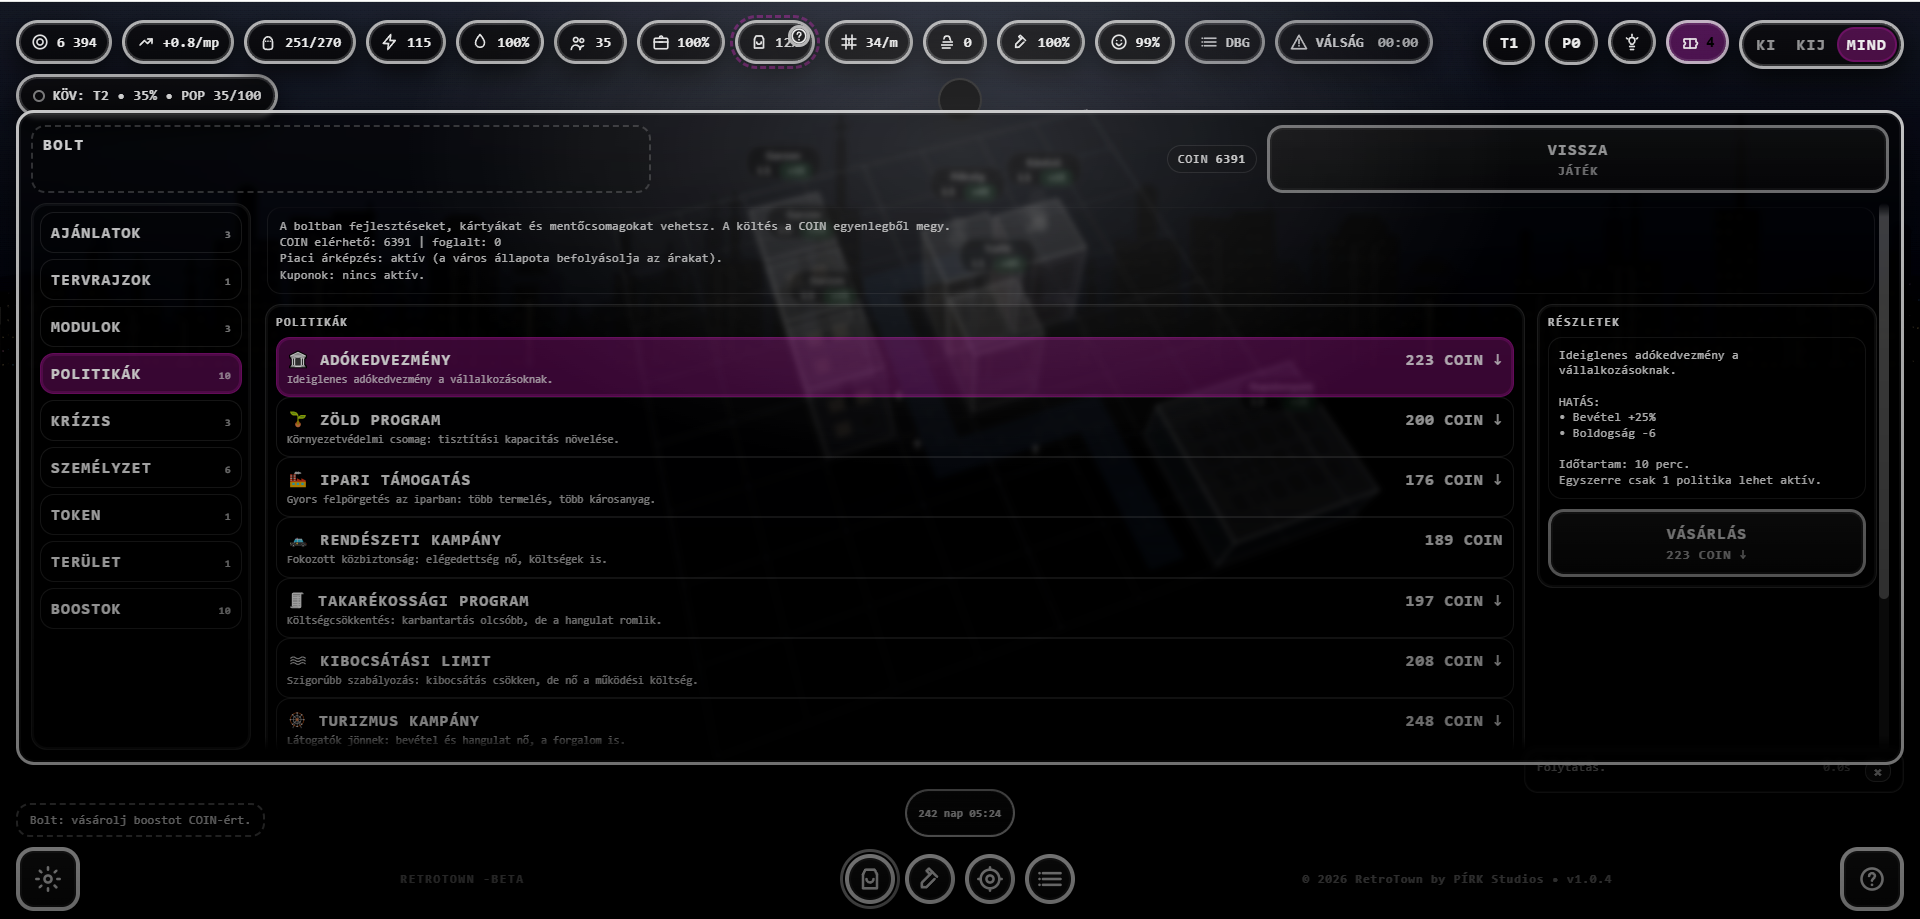Open the help question mark button
1920x919 pixels.
point(1871,879)
